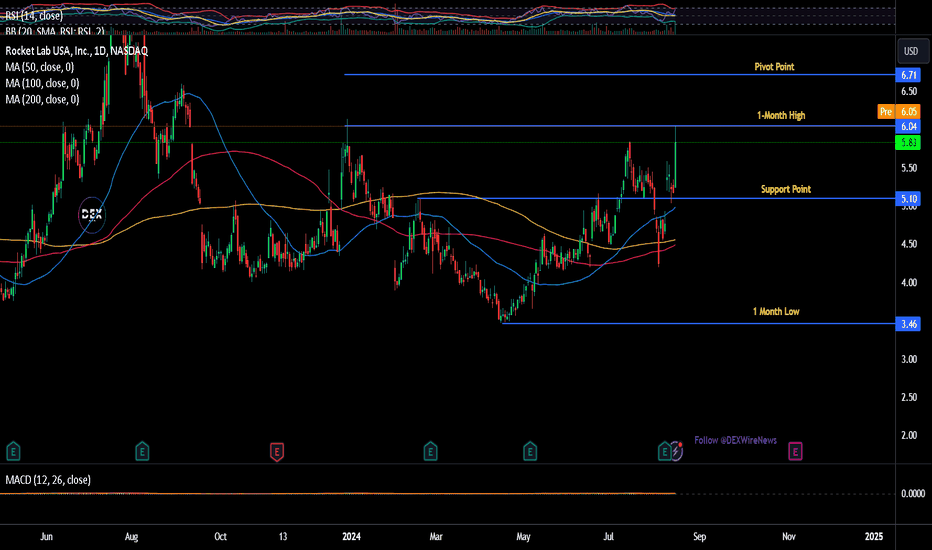This screenshot has width=932, height=550.
Task: Click the Oct label on time axis
Action: point(220,536)
